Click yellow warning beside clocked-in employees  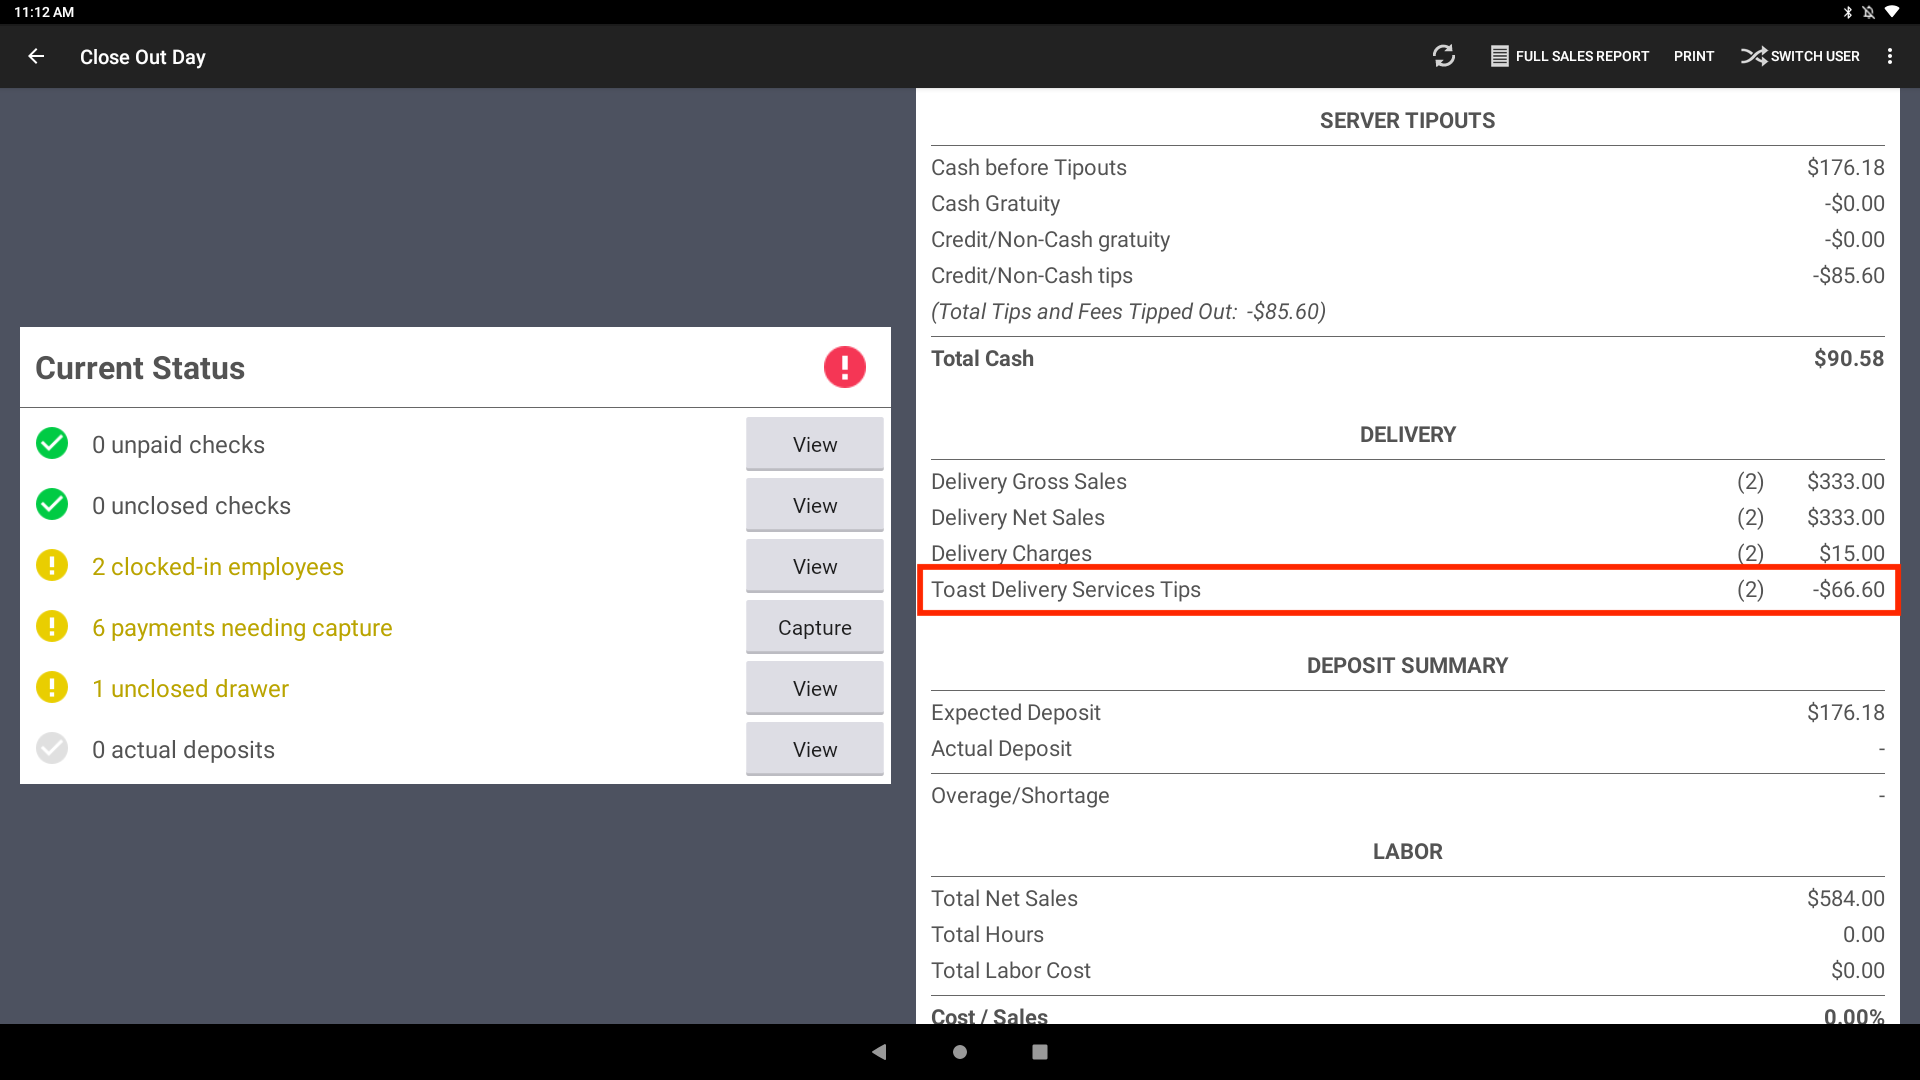click(x=52, y=565)
